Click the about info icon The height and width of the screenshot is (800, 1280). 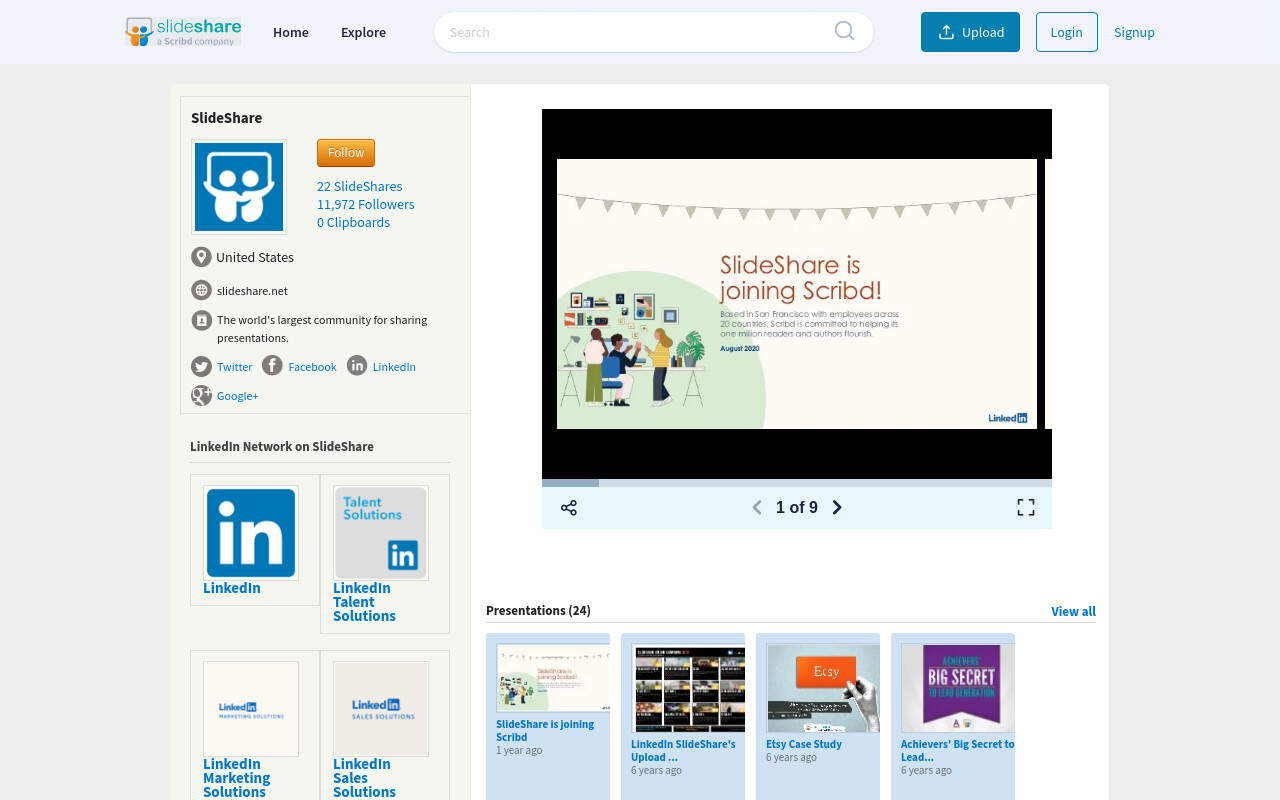coord(201,320)
